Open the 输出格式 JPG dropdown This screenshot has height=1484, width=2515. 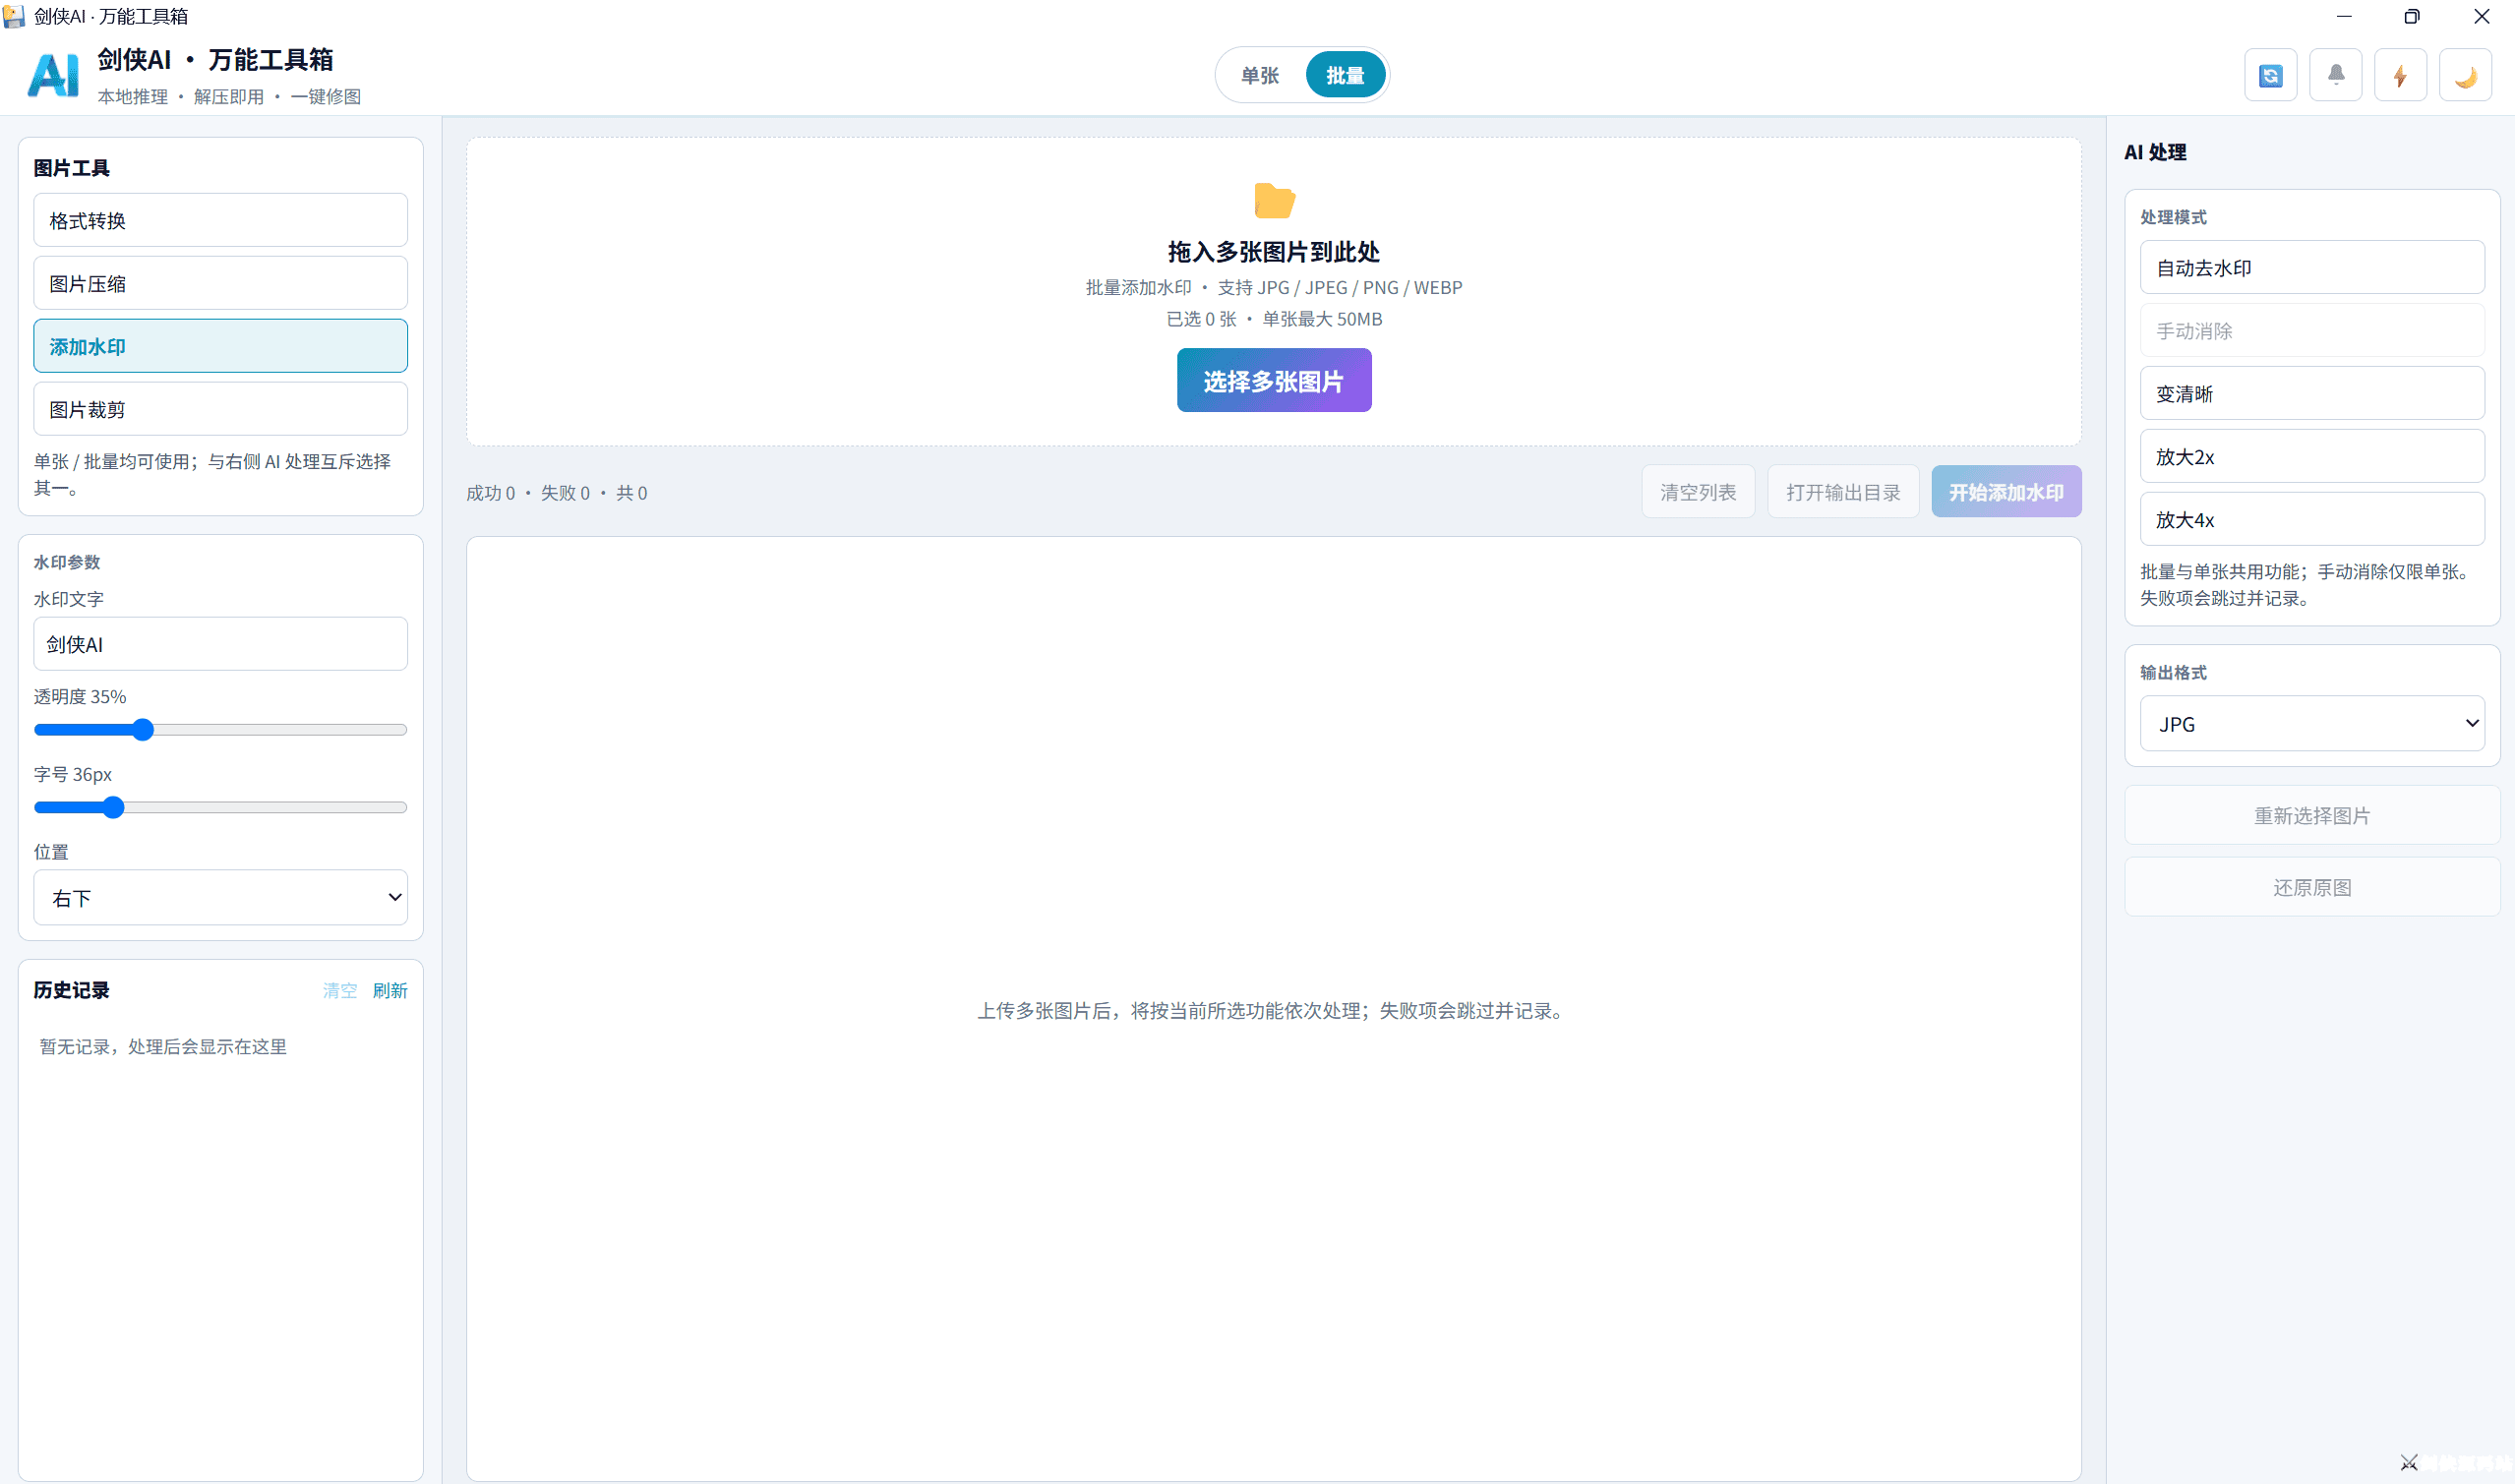tap(2311, 723)
